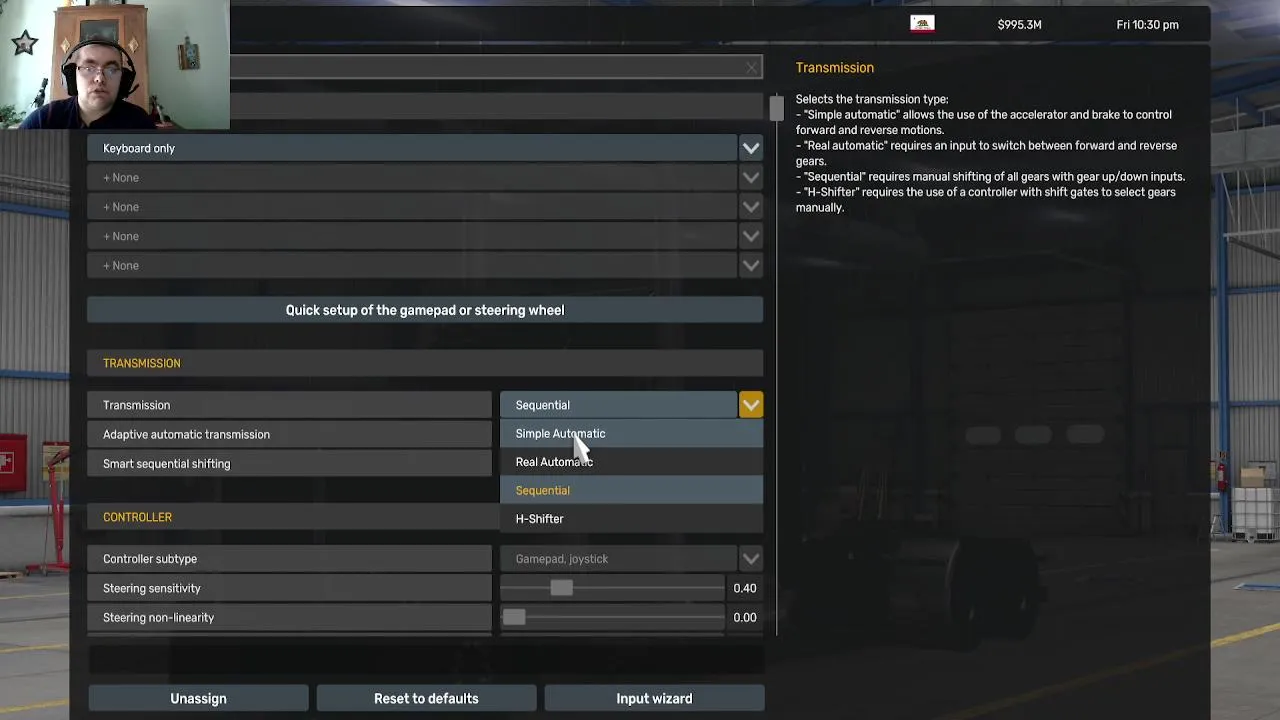Image resolution: width=1280 pixels, height=720 pixels.
Task: Click the California flag icon
Action: pos(922,24)
